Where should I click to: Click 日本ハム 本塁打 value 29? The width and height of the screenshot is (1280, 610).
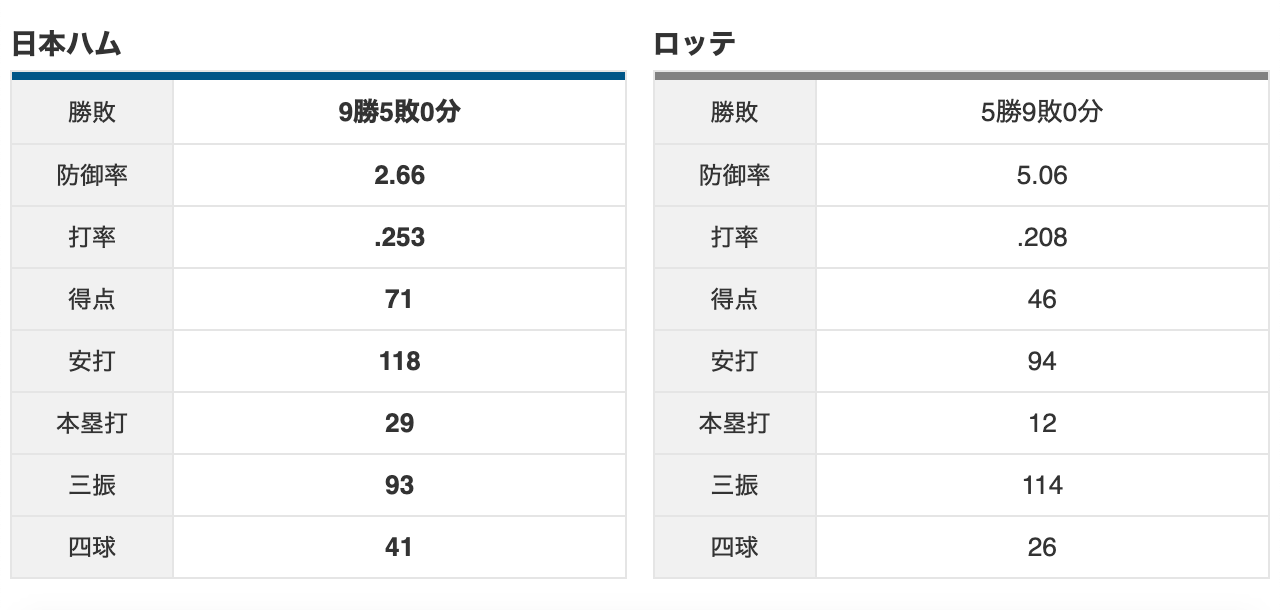(x=399, y=423)
